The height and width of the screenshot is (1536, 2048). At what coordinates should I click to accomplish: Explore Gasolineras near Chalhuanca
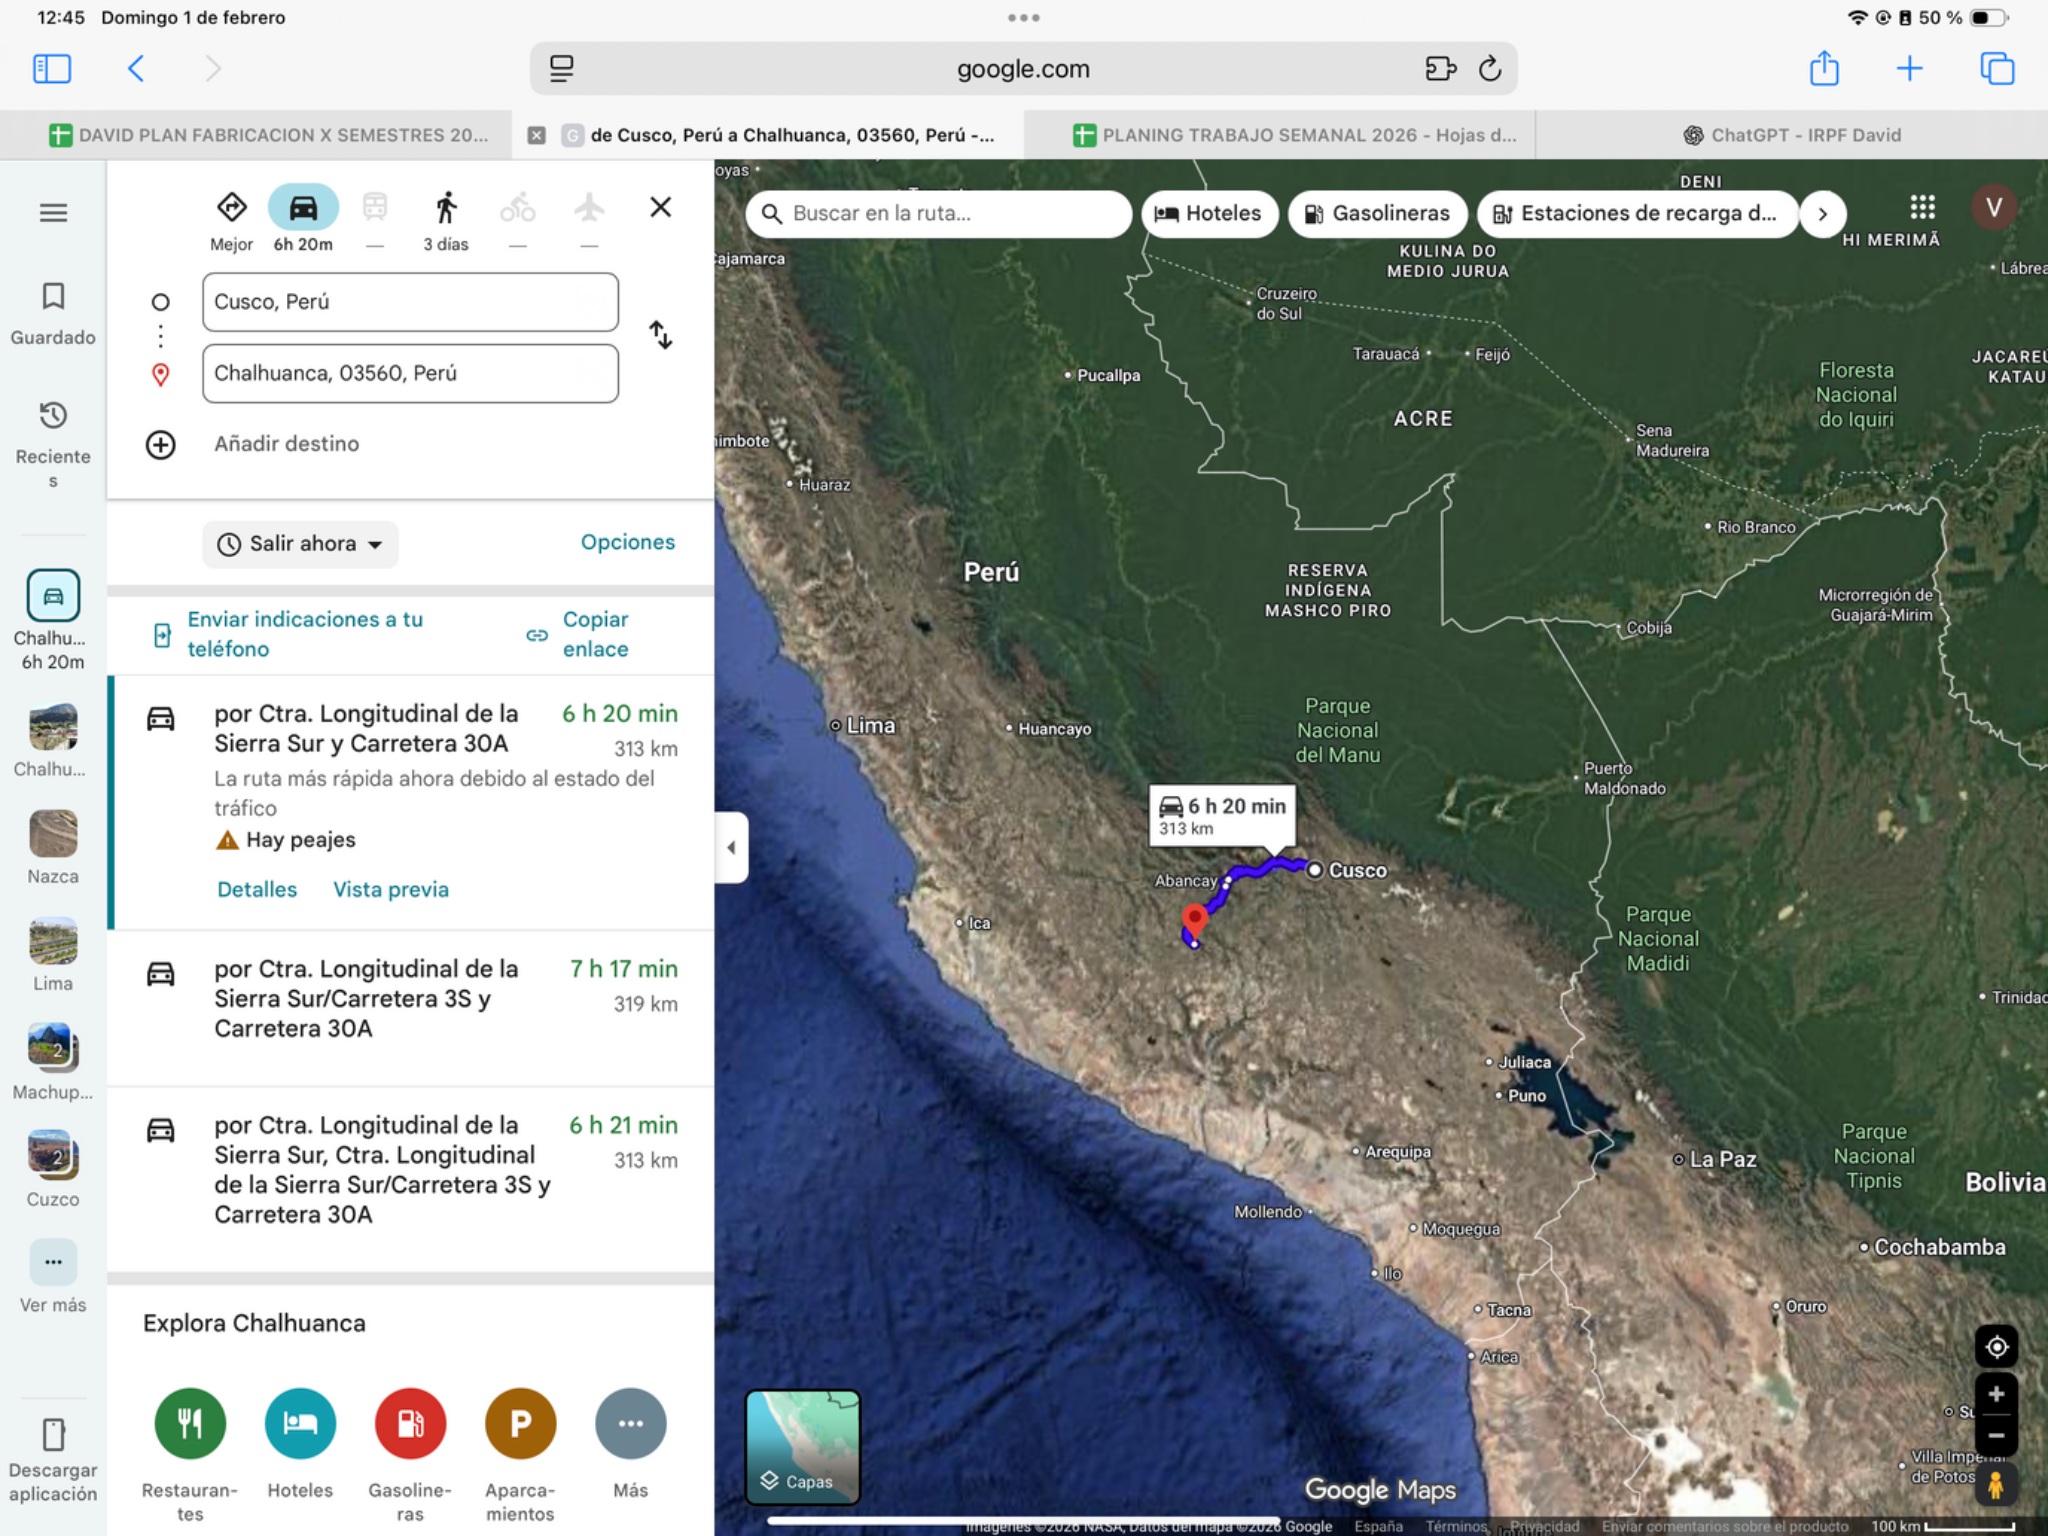click(x=410, y=1423)
